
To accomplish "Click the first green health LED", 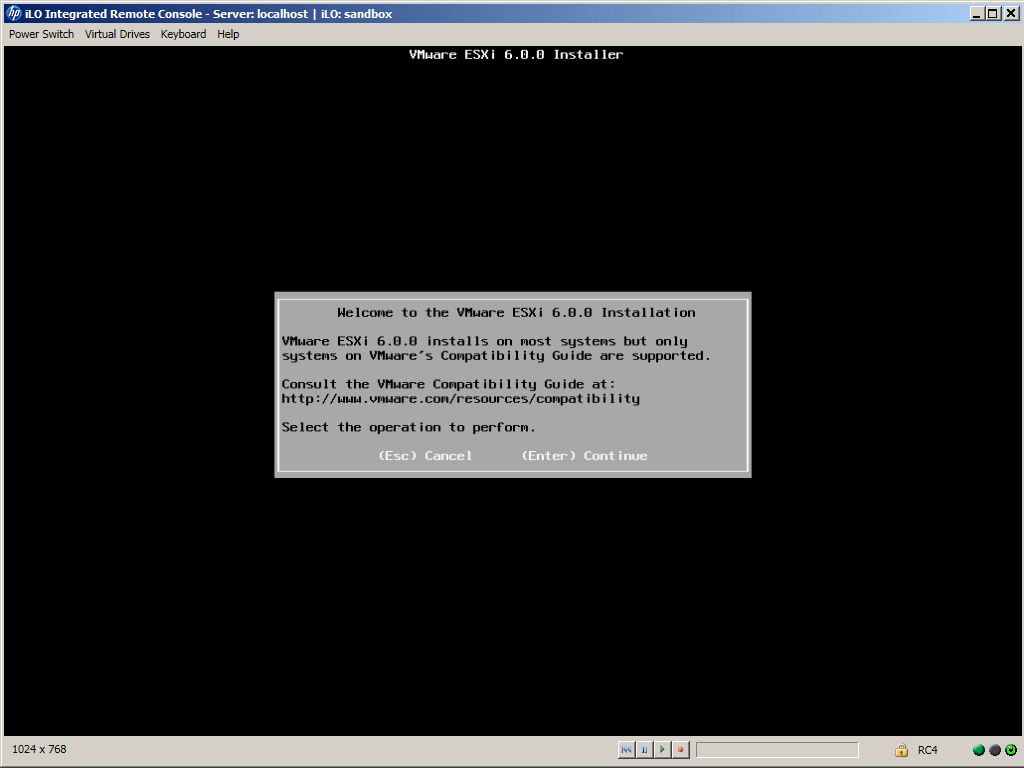I will click(979, 750).
